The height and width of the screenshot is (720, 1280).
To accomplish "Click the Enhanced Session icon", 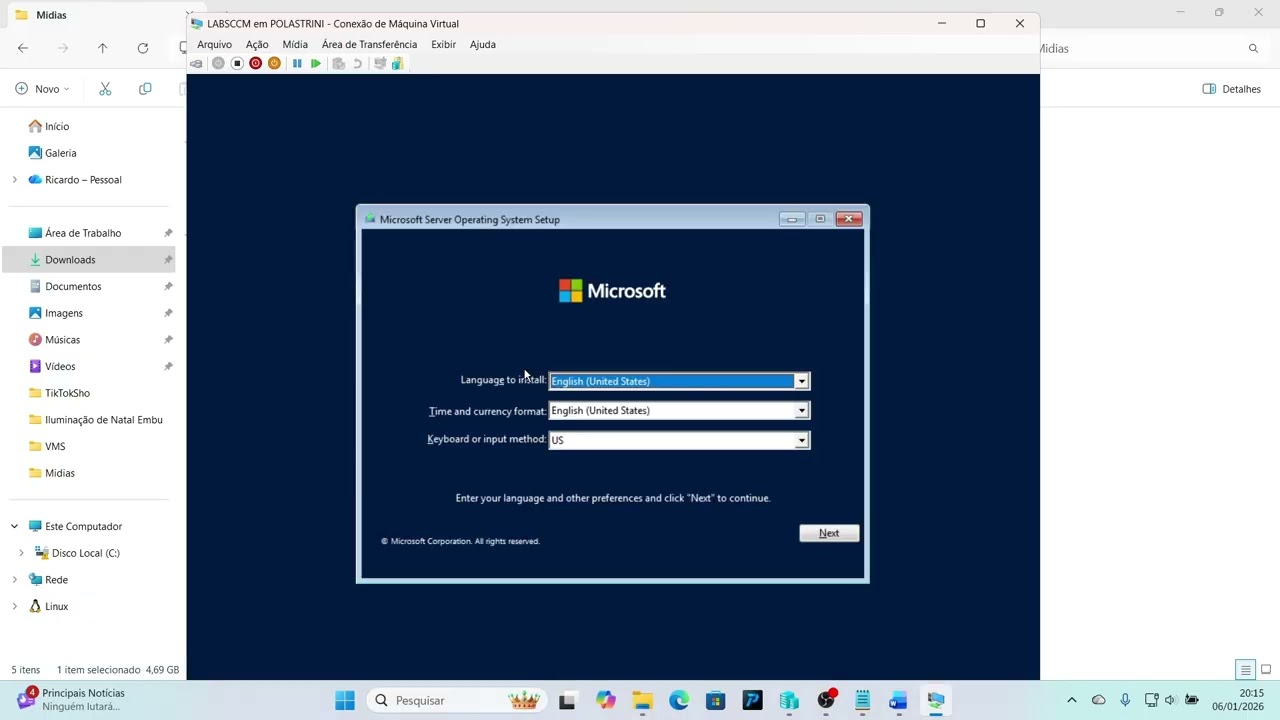I will pyautogui.click(x=379, y=63).
